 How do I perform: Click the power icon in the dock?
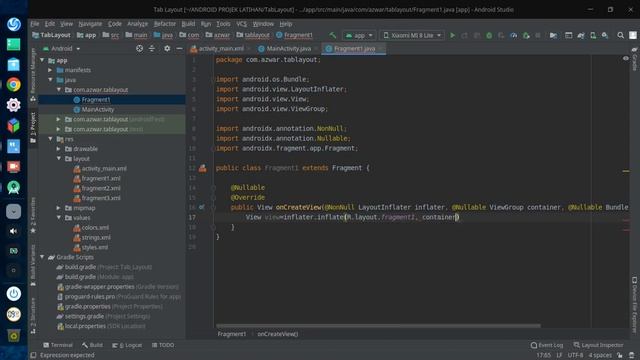pos(13,293)
